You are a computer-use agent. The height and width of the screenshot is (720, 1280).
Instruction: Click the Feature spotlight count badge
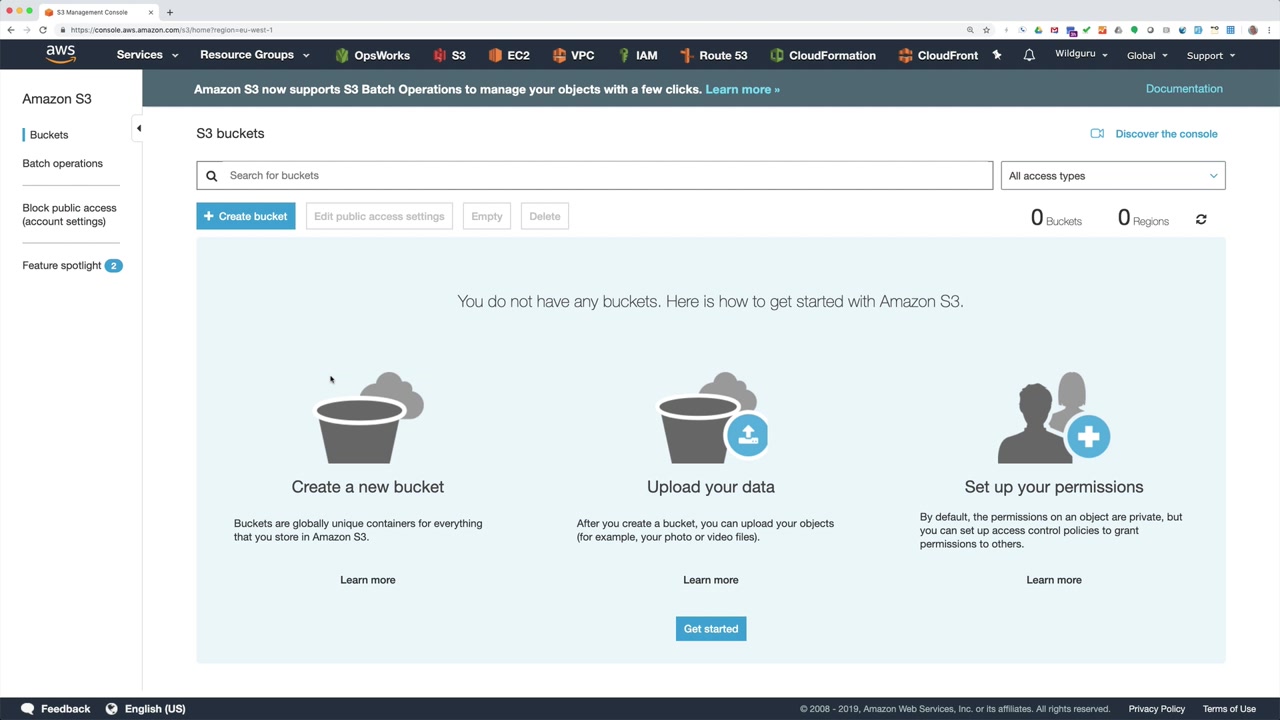(x=113, y=265)
